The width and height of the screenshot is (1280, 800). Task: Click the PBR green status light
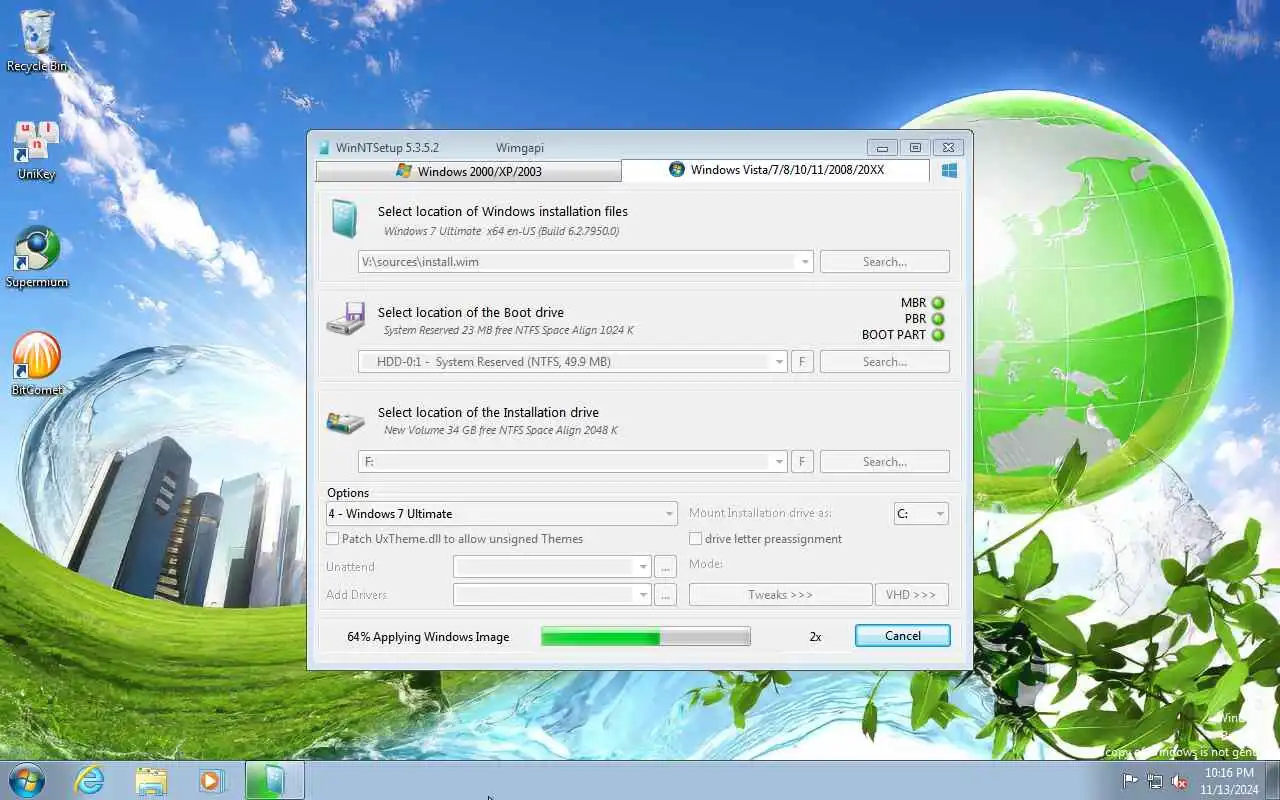pyautogui.click(x=938, y=319)
